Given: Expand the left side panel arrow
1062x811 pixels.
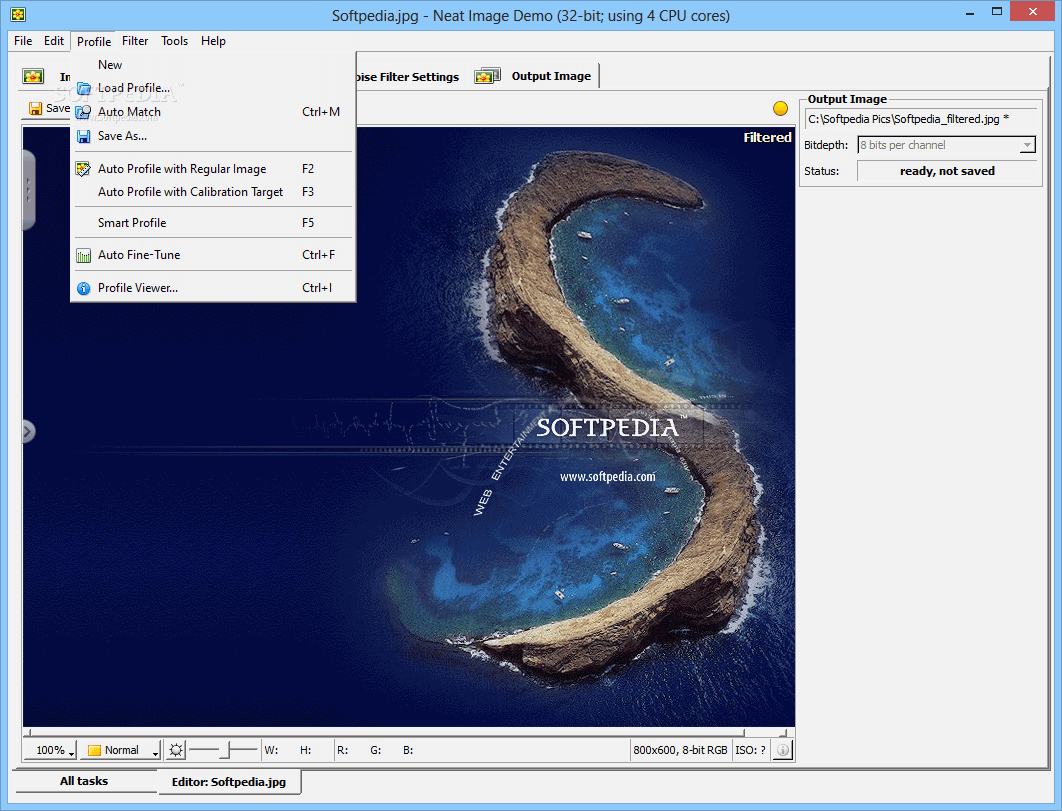Looking at the screenshot, I should [x=28, y=431].
